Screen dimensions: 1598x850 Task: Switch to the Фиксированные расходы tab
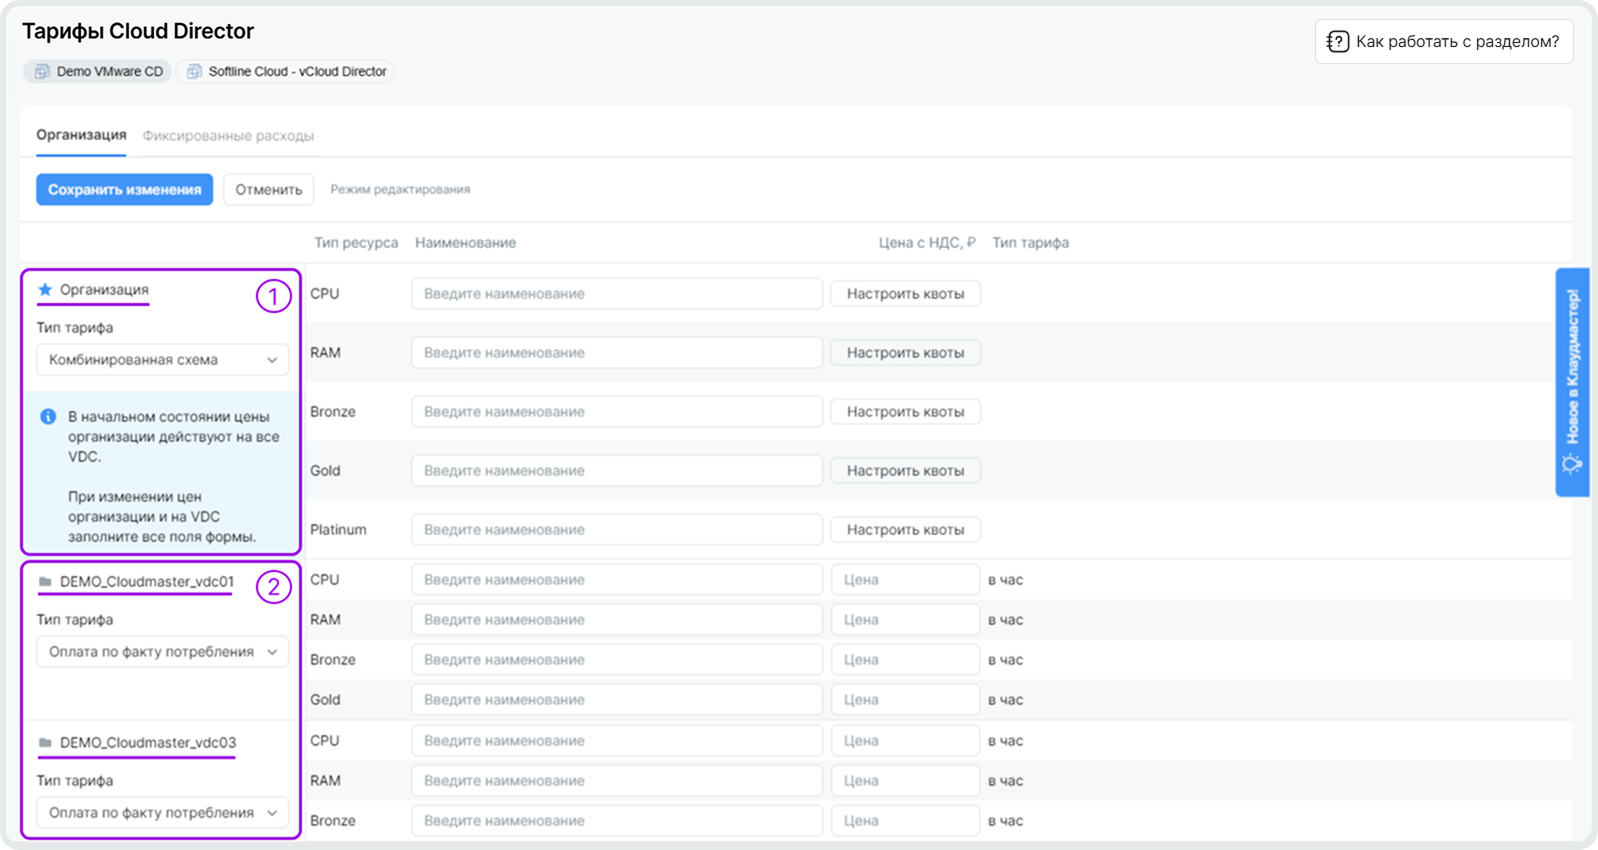pyautogui.click(x=228, y=136)
